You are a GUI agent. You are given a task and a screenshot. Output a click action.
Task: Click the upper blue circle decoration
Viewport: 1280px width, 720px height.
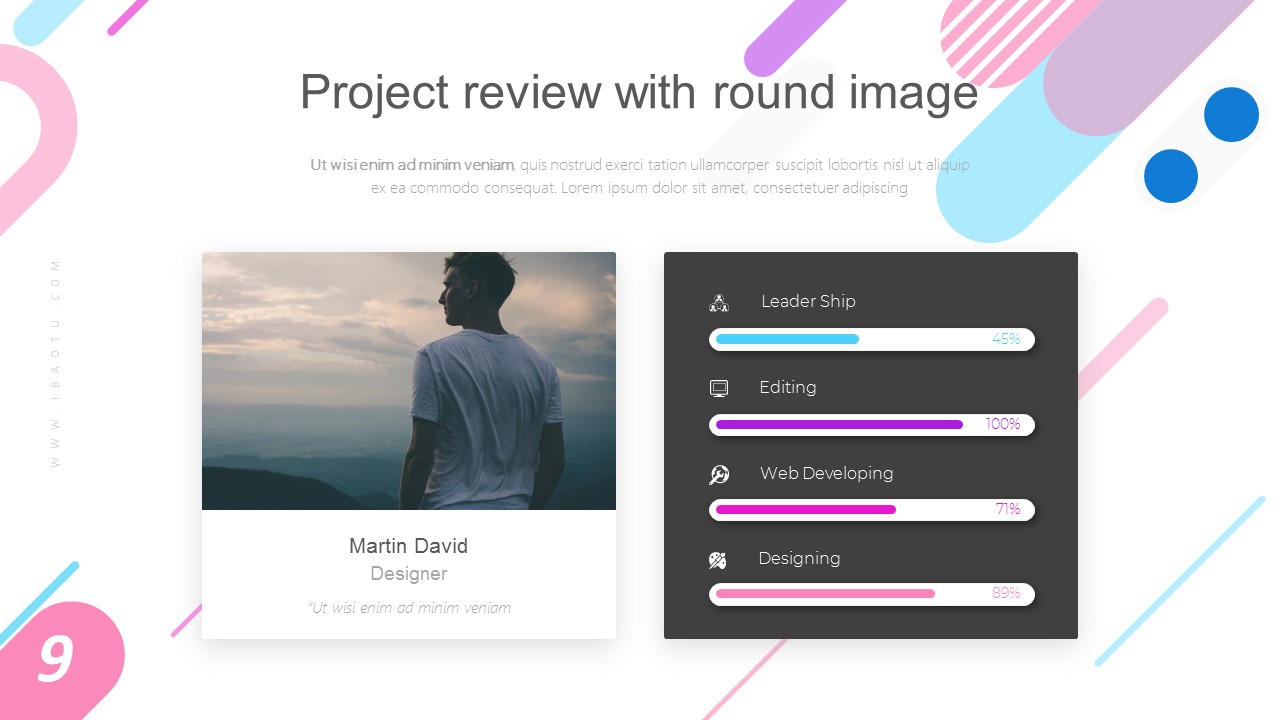[x=1231, y=114]
